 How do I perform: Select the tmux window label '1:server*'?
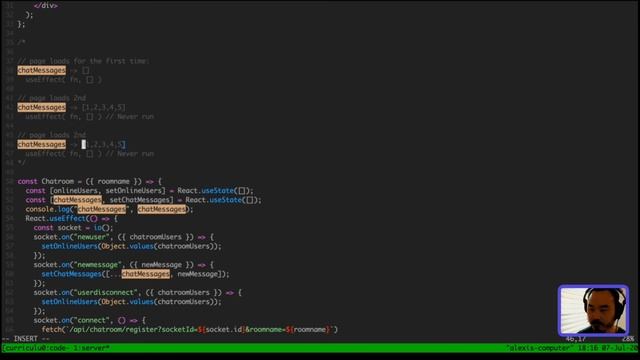(x=91, y=348)
